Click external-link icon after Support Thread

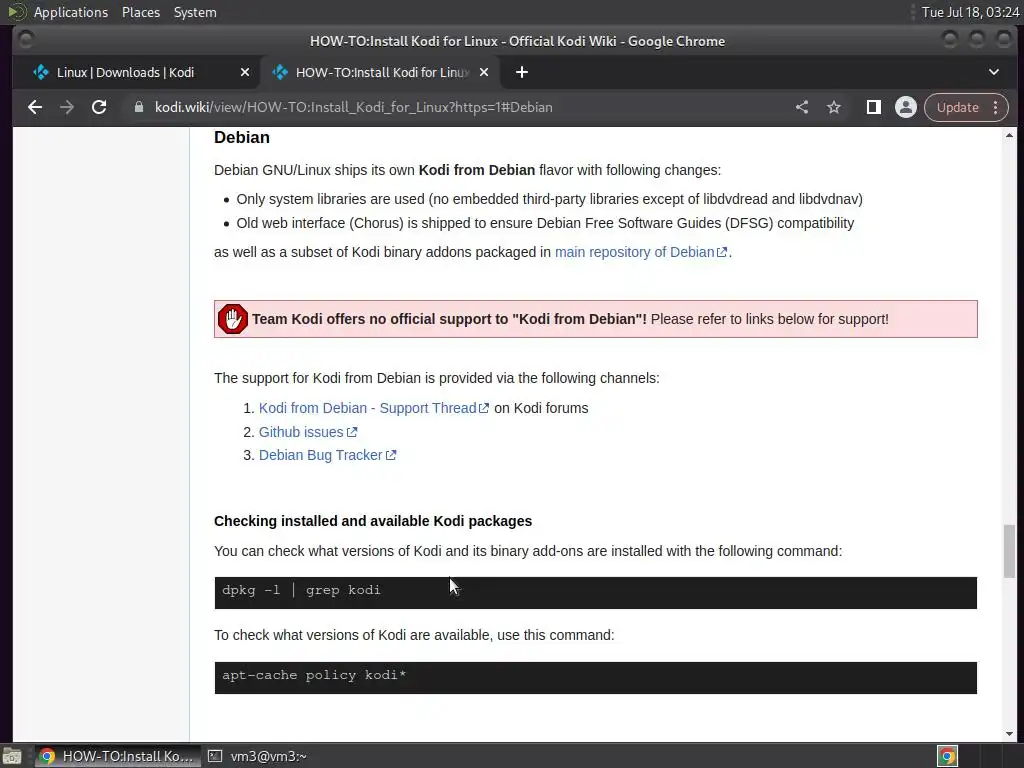click(x=484, y=408)
